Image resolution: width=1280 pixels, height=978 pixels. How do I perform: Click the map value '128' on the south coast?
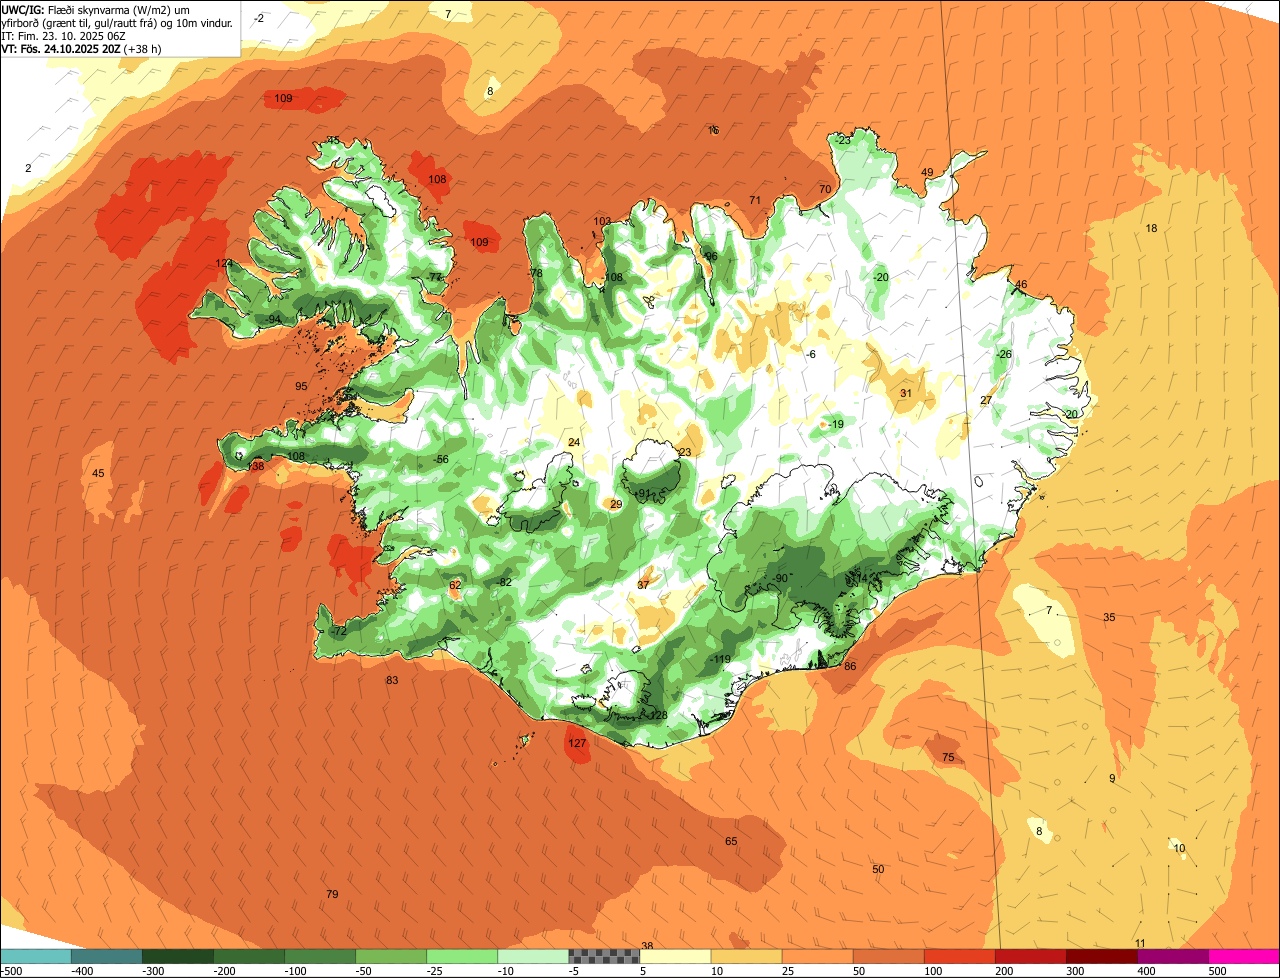tap(658, 715)
